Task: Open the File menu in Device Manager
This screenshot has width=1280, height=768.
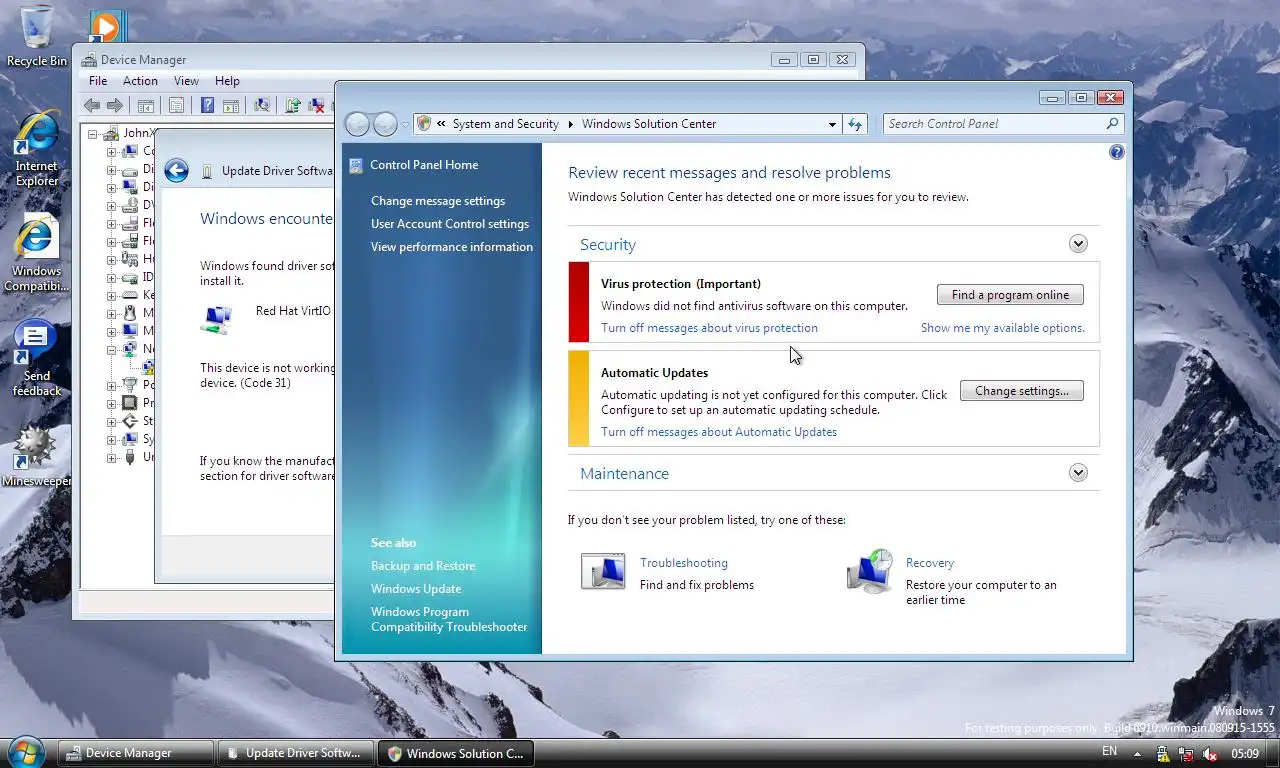Action: coord(98,81)
